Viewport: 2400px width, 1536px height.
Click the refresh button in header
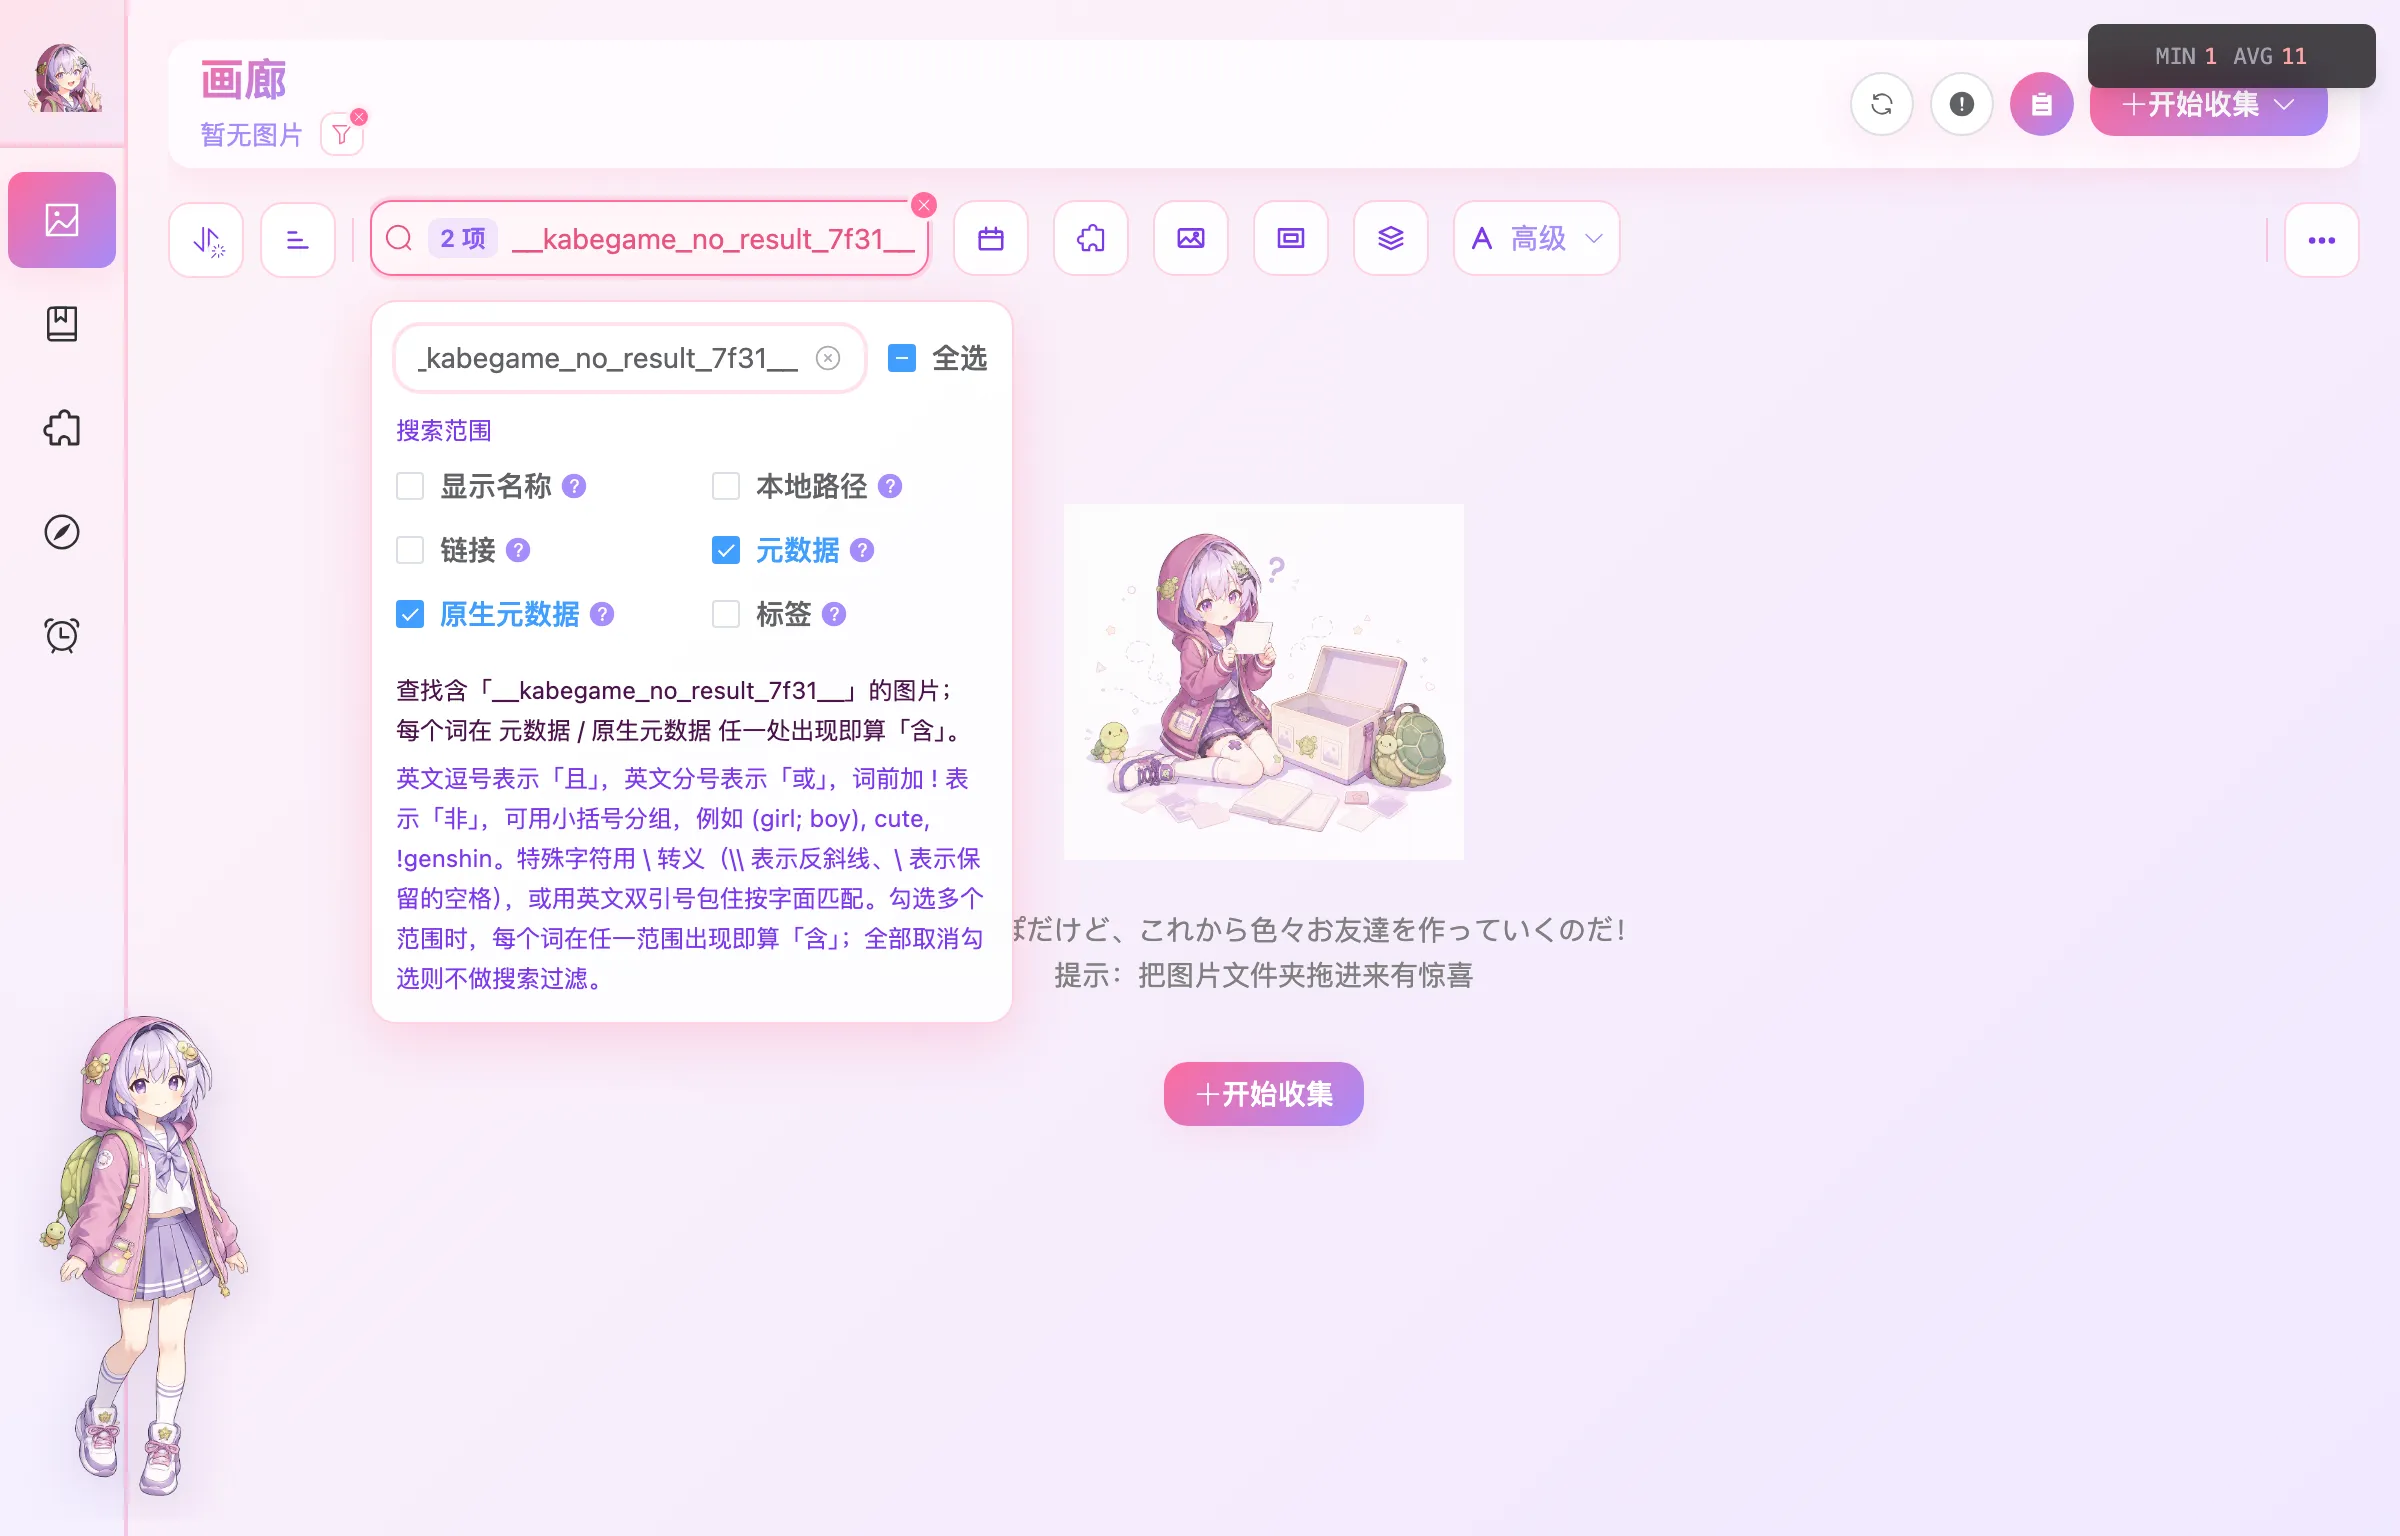[x=1882, y=104]
